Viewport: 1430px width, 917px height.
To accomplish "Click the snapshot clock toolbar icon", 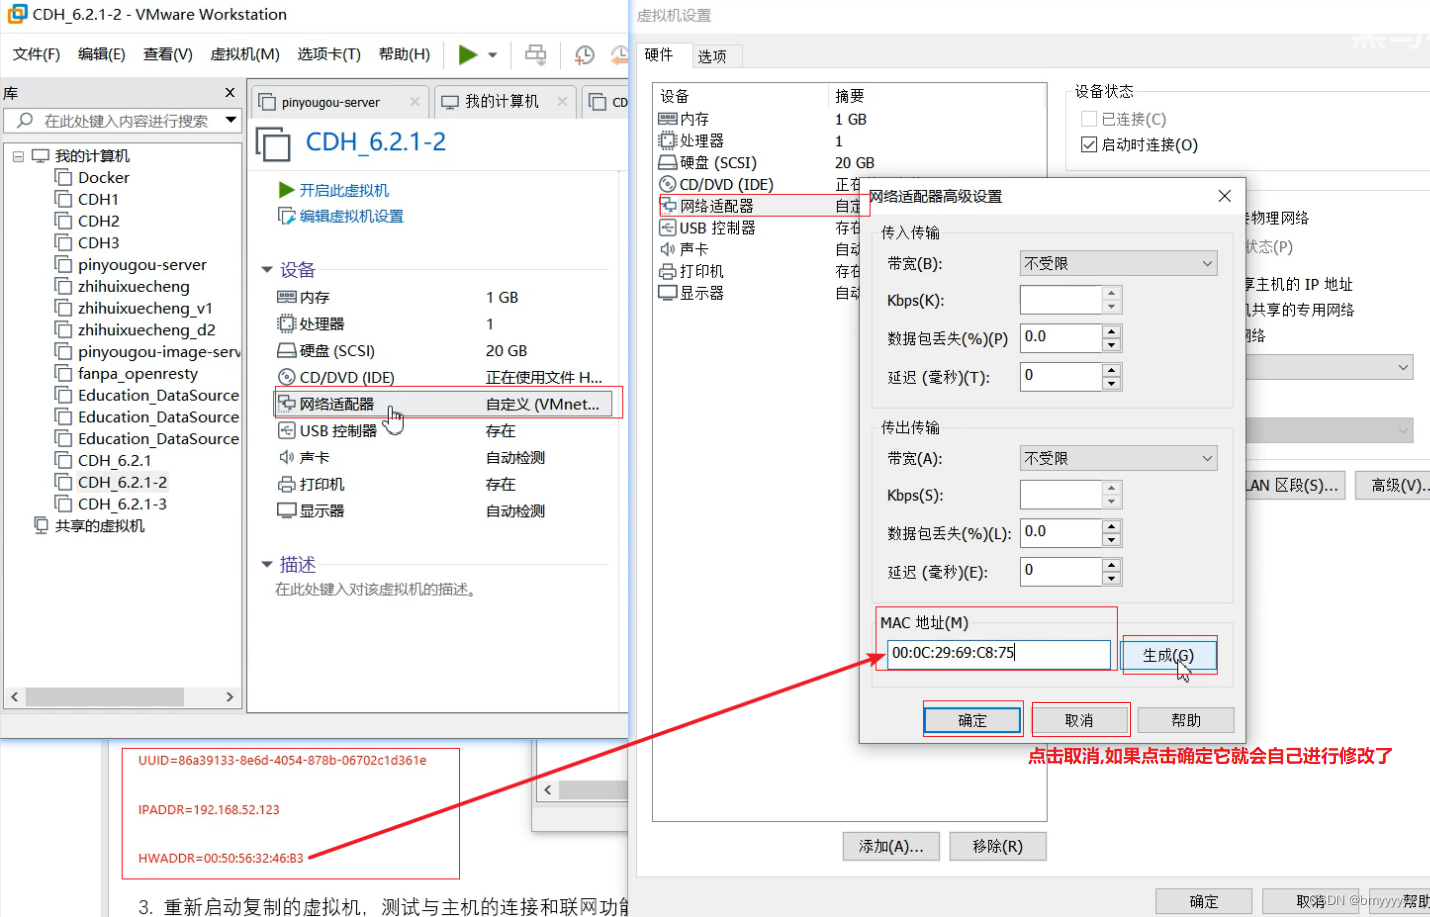I will coord(585,54).
